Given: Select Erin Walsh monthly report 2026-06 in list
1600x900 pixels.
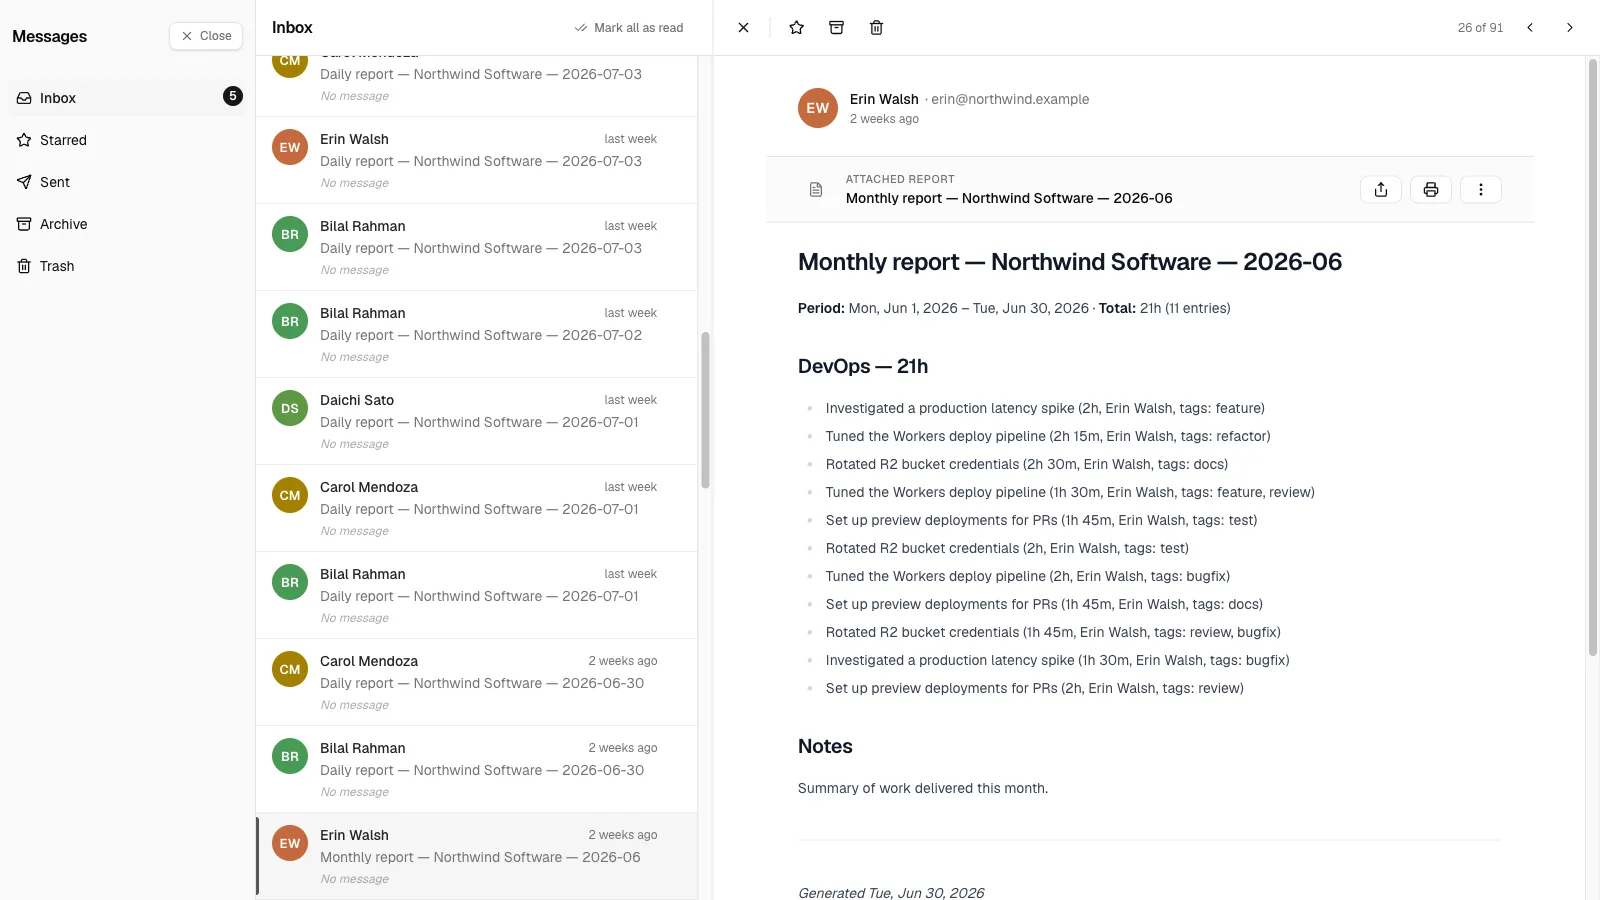Looking at the screenshot, I should coord(477,856).
